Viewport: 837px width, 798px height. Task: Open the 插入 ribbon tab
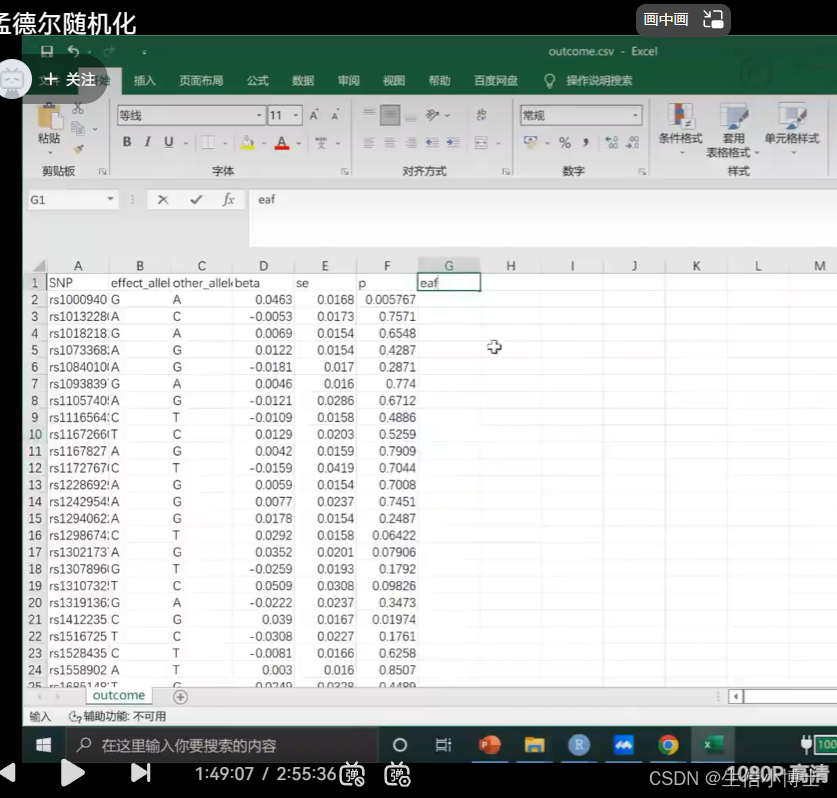pyautogui.click(x=145, y=81)
